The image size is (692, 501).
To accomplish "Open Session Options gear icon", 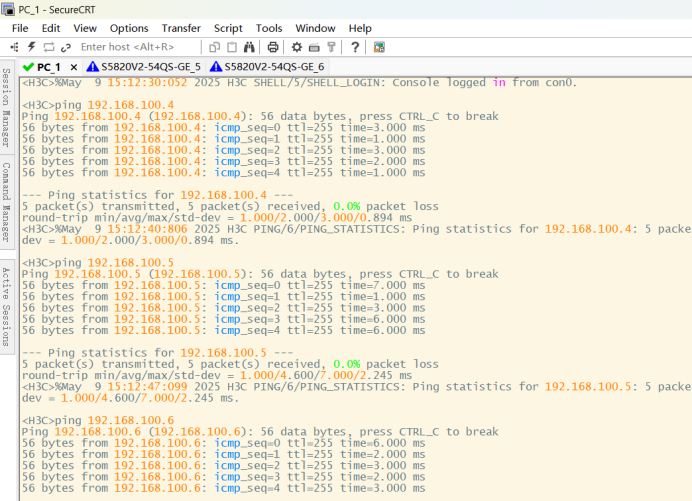I will 296,47.
